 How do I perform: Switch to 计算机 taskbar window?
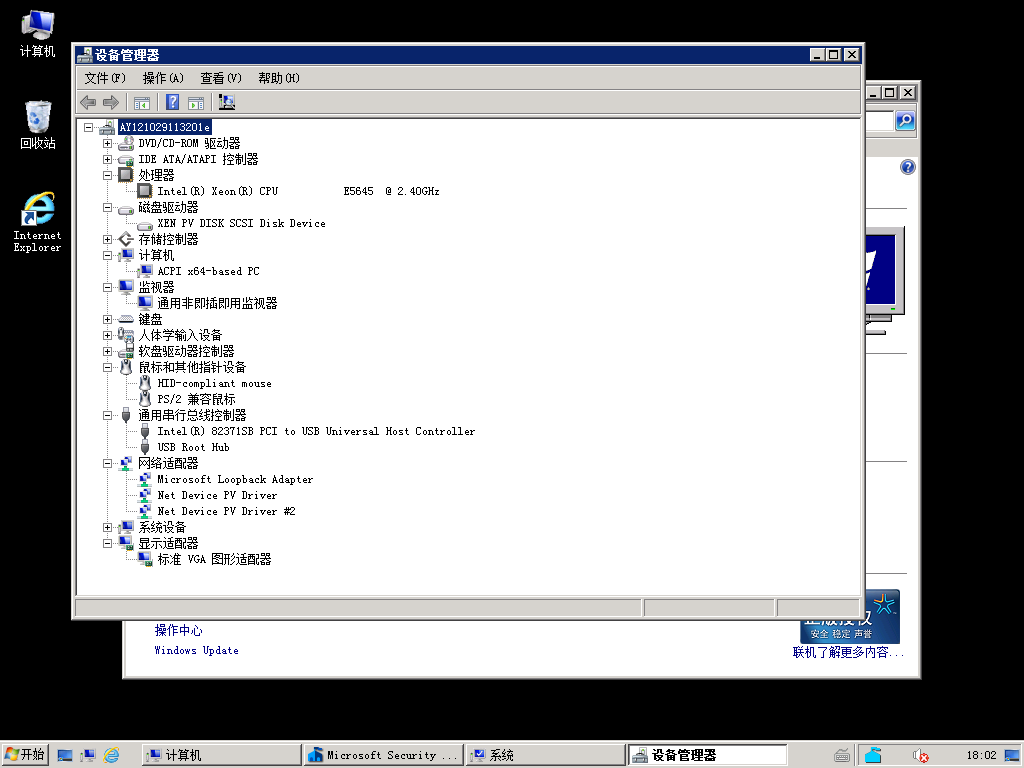(x=221, y=756)
